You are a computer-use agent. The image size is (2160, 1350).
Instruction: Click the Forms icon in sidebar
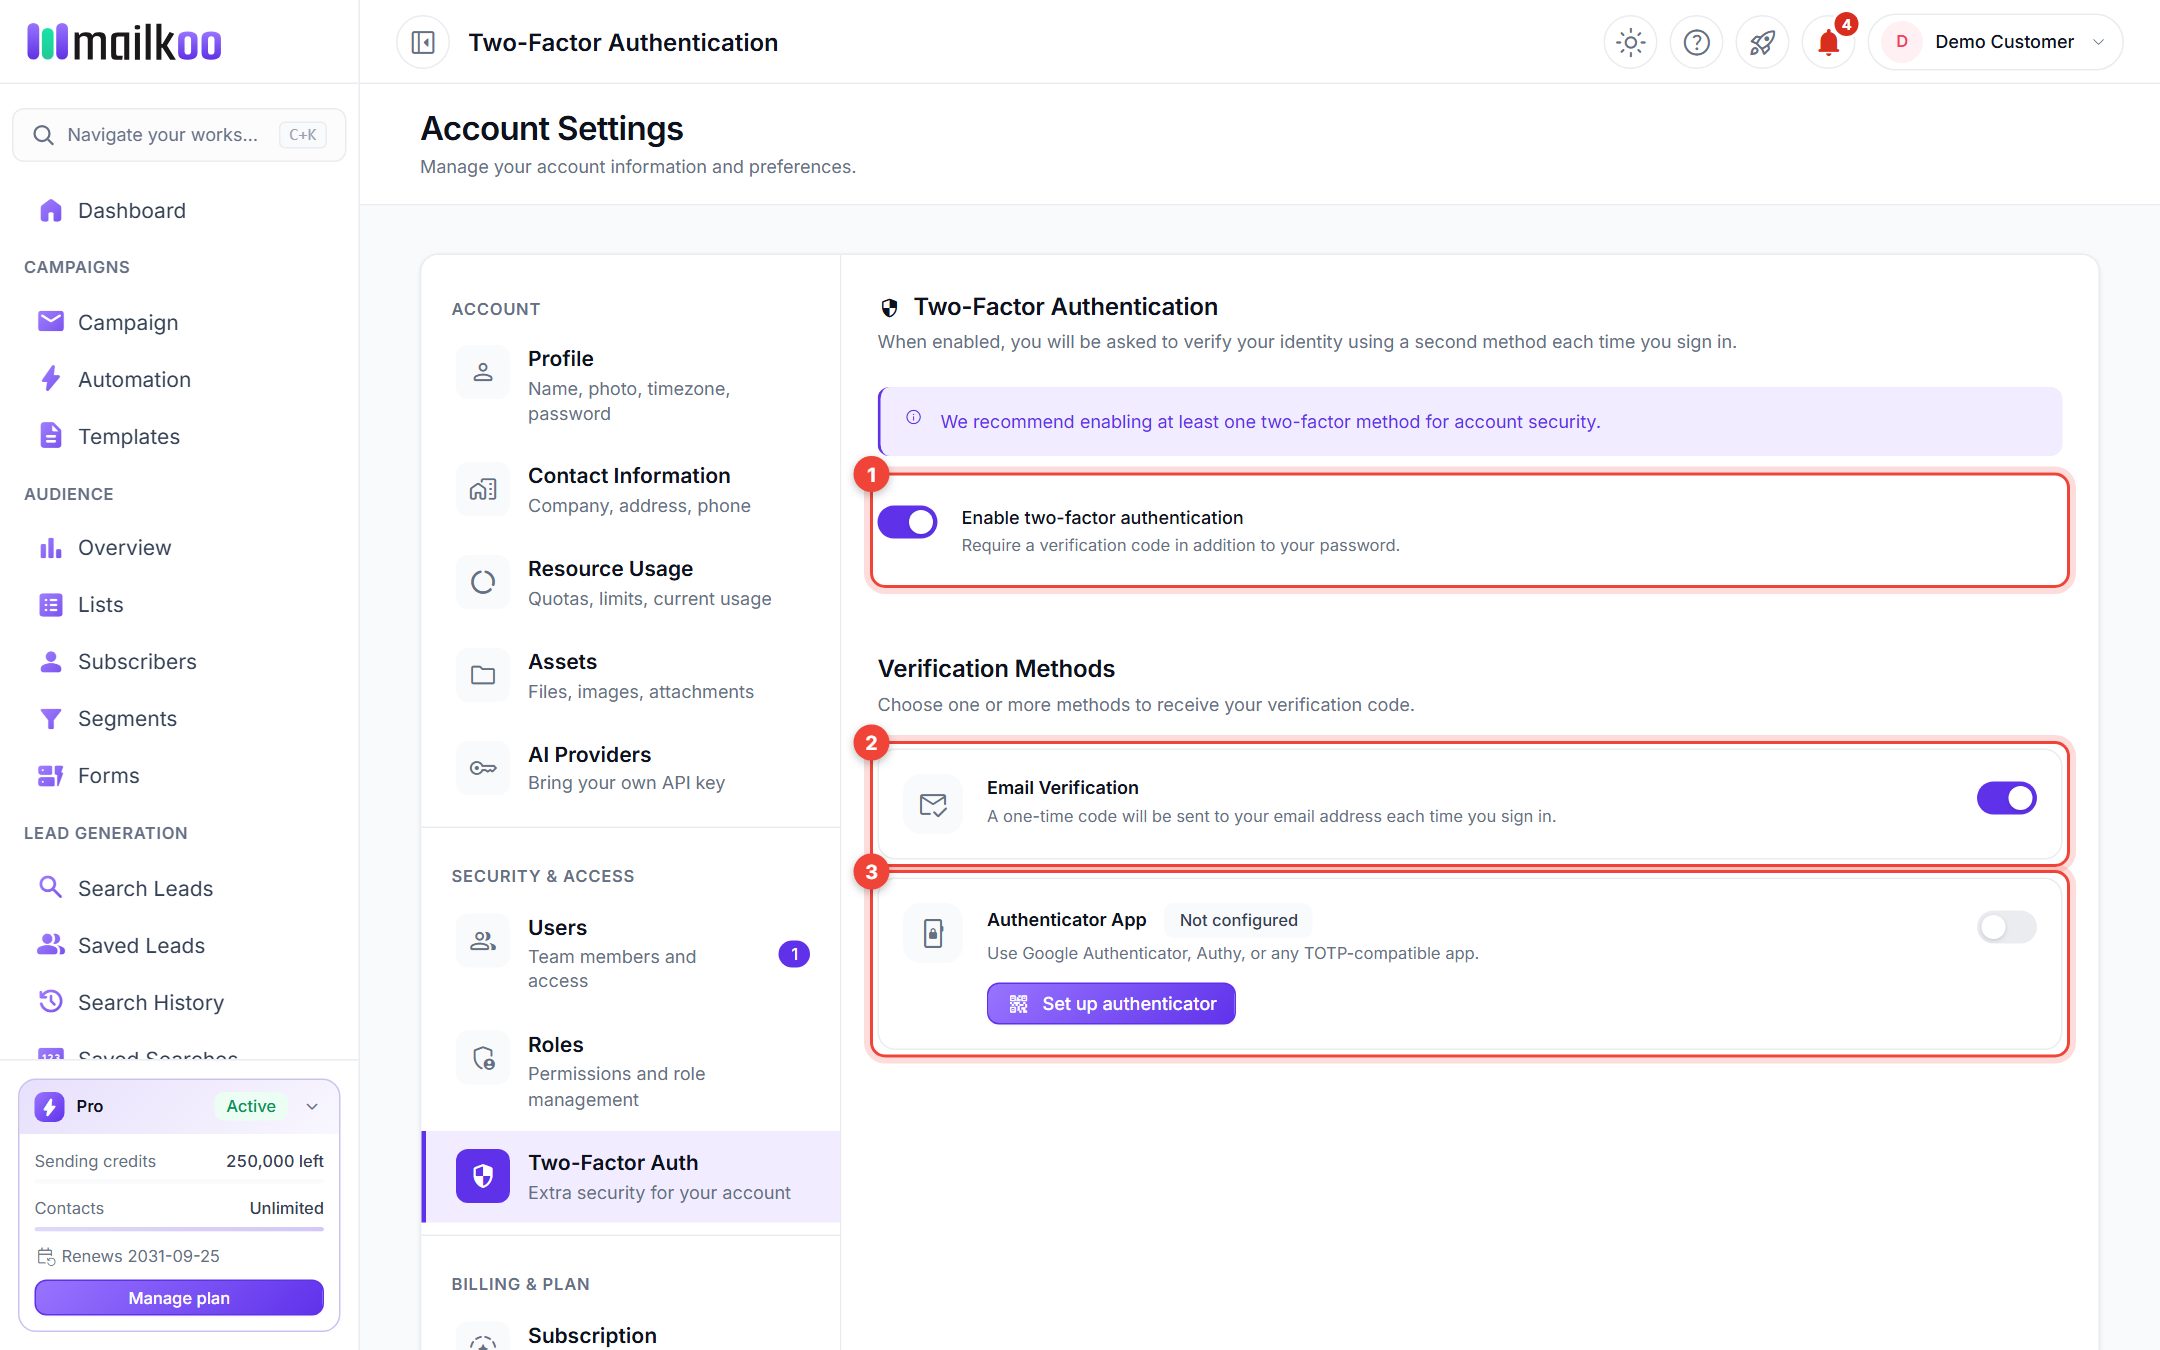pos(50,776)
